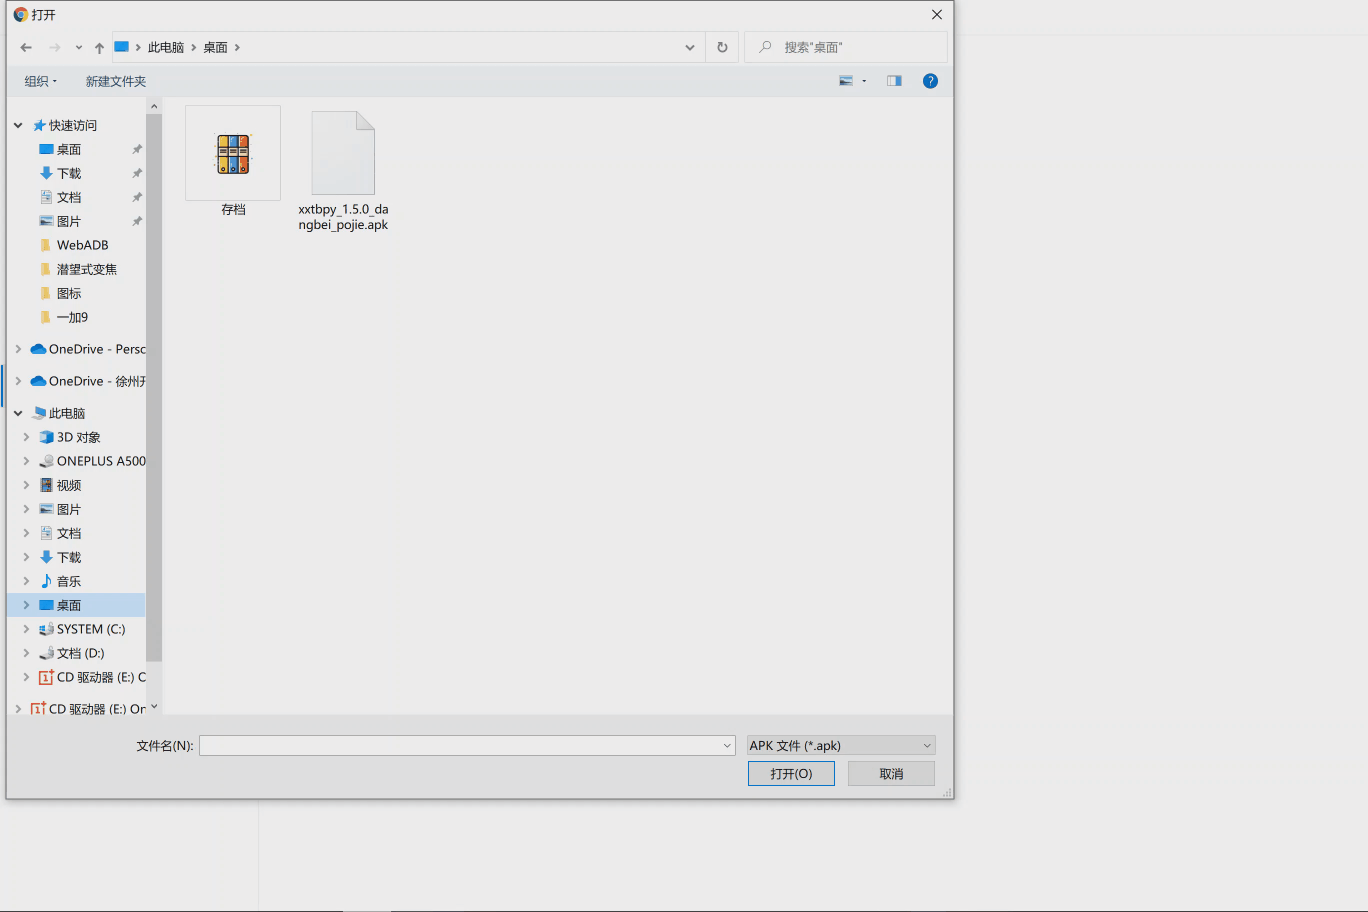The image size is (1368, 912).
Task: Refresh the 桌面 folder view
Action: [x=722, y=47]
